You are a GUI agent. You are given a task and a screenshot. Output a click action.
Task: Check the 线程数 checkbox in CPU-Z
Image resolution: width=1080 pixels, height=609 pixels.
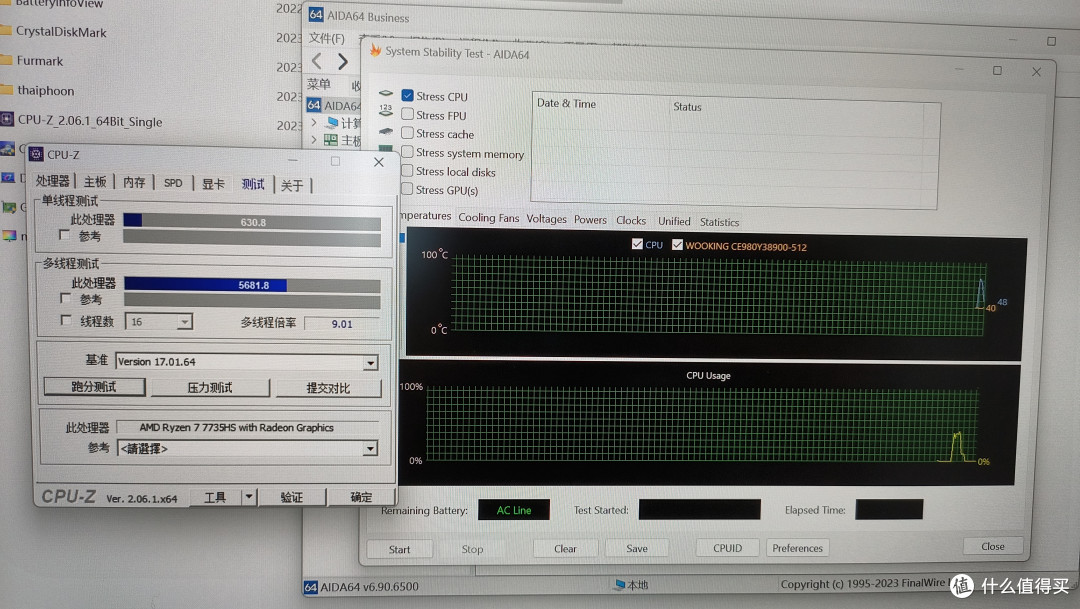click(x=66, y=320)
